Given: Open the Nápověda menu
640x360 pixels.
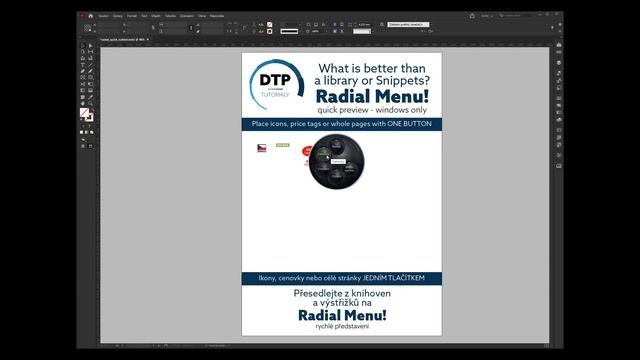Looking at the screenshot, I should tap(217, 16).
